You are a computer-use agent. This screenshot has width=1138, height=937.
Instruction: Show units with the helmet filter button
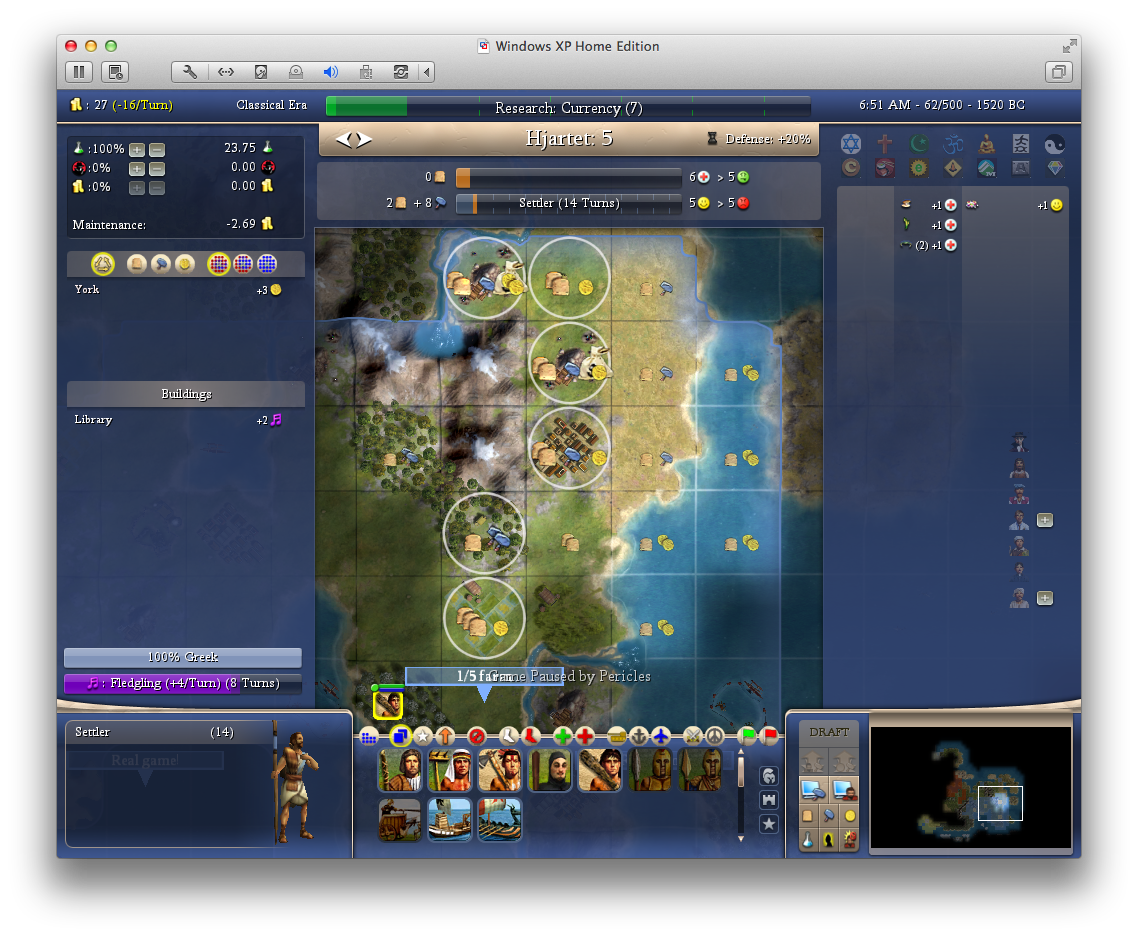click(769, 777)
